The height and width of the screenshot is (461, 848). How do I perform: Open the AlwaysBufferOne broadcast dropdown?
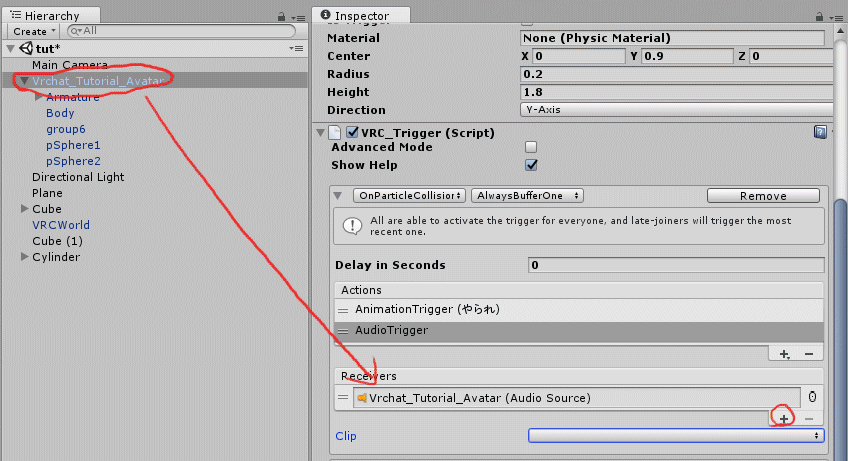527,196
